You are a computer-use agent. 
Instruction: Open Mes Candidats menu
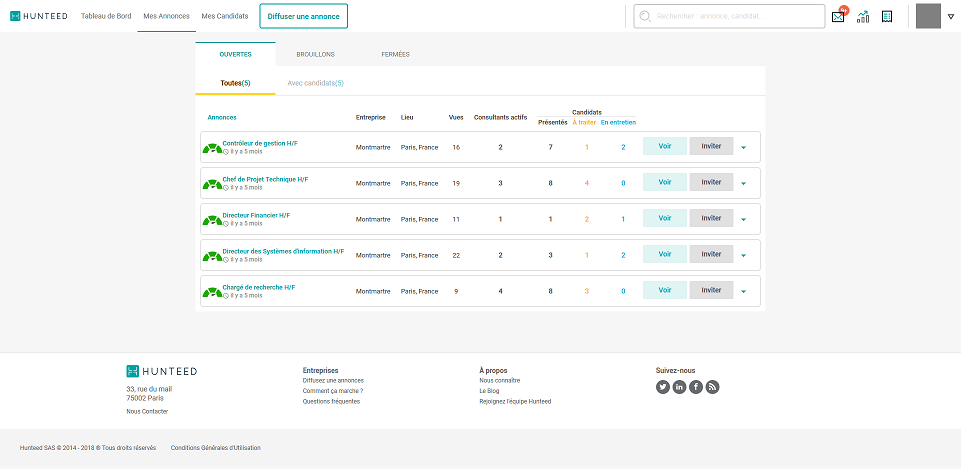pyautogui.click(x=225, y=16)
